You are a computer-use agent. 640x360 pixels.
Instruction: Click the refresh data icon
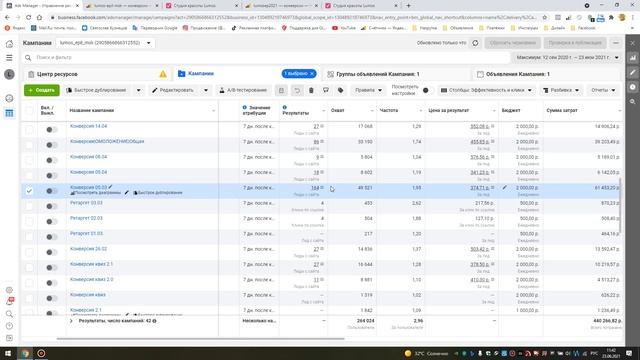[x=475, y=43]
